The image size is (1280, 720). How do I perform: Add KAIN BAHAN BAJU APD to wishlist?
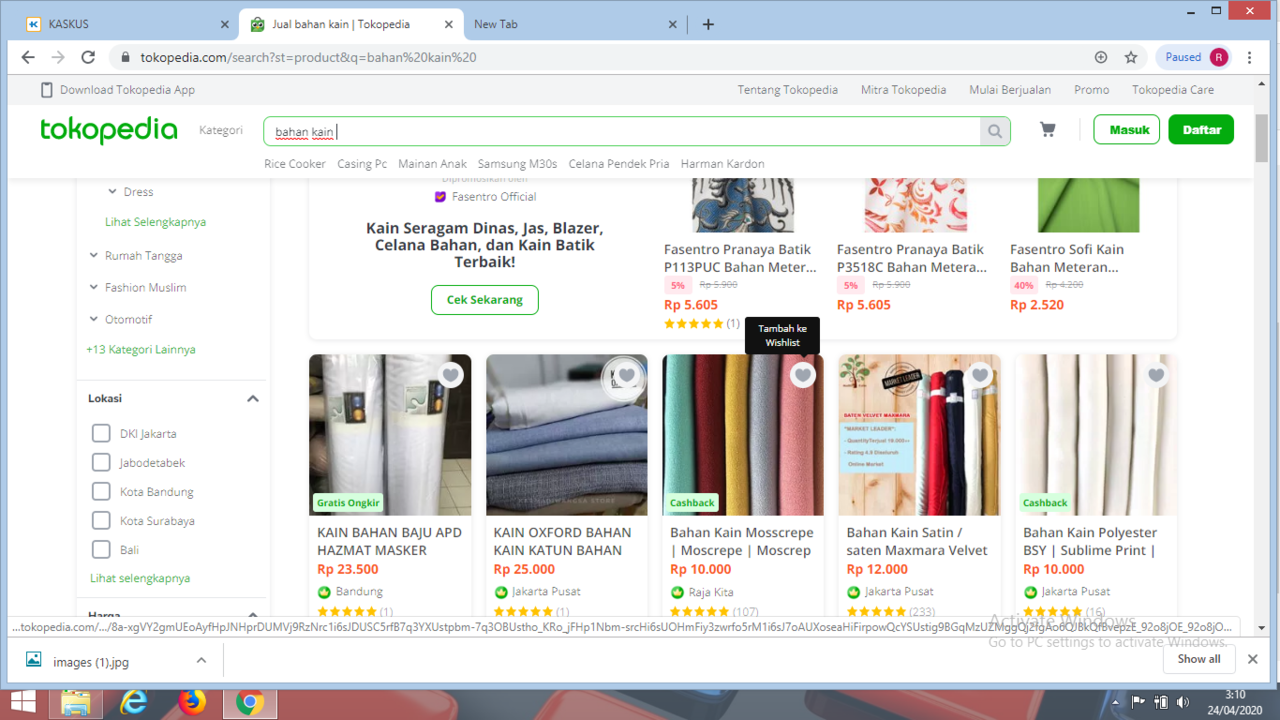coord(450,375)
